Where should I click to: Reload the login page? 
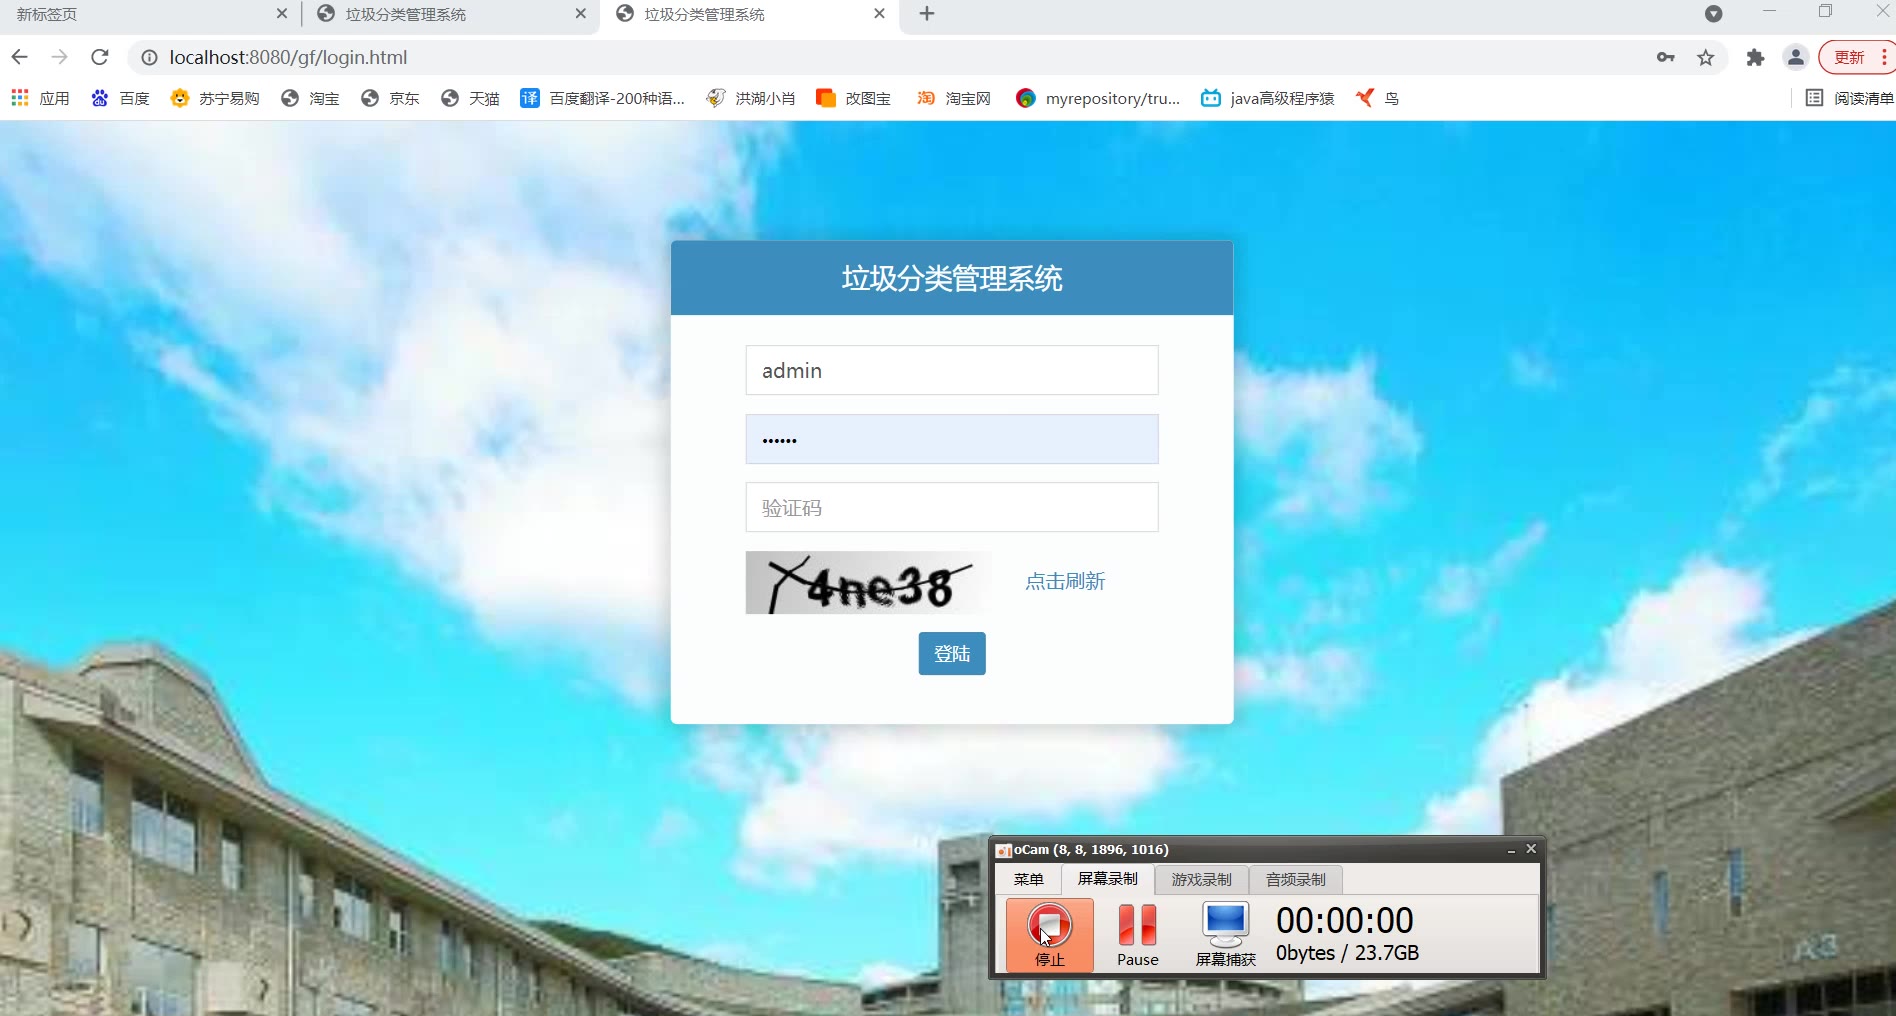click(99, 57)
